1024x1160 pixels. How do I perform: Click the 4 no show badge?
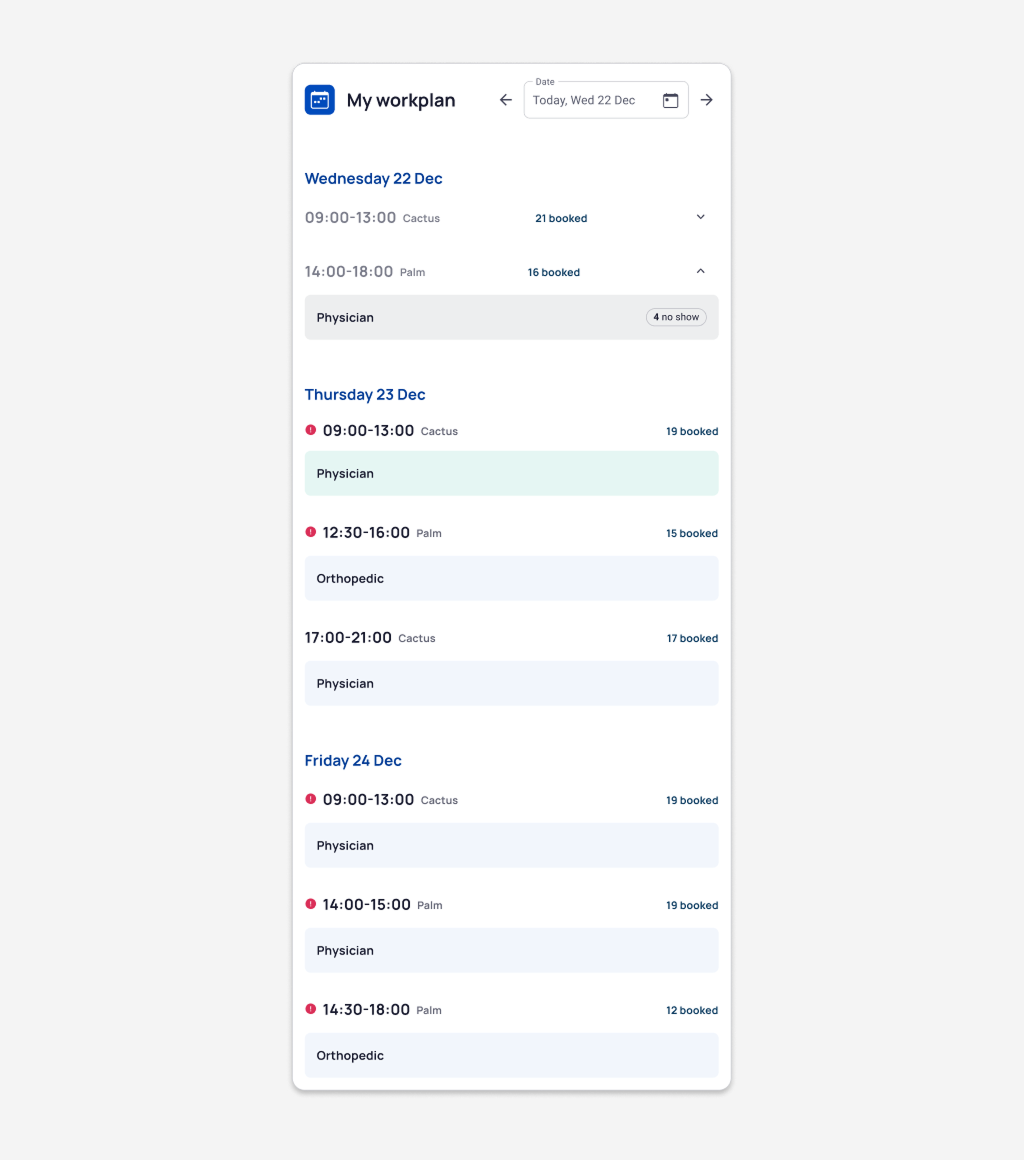[676, 317]
